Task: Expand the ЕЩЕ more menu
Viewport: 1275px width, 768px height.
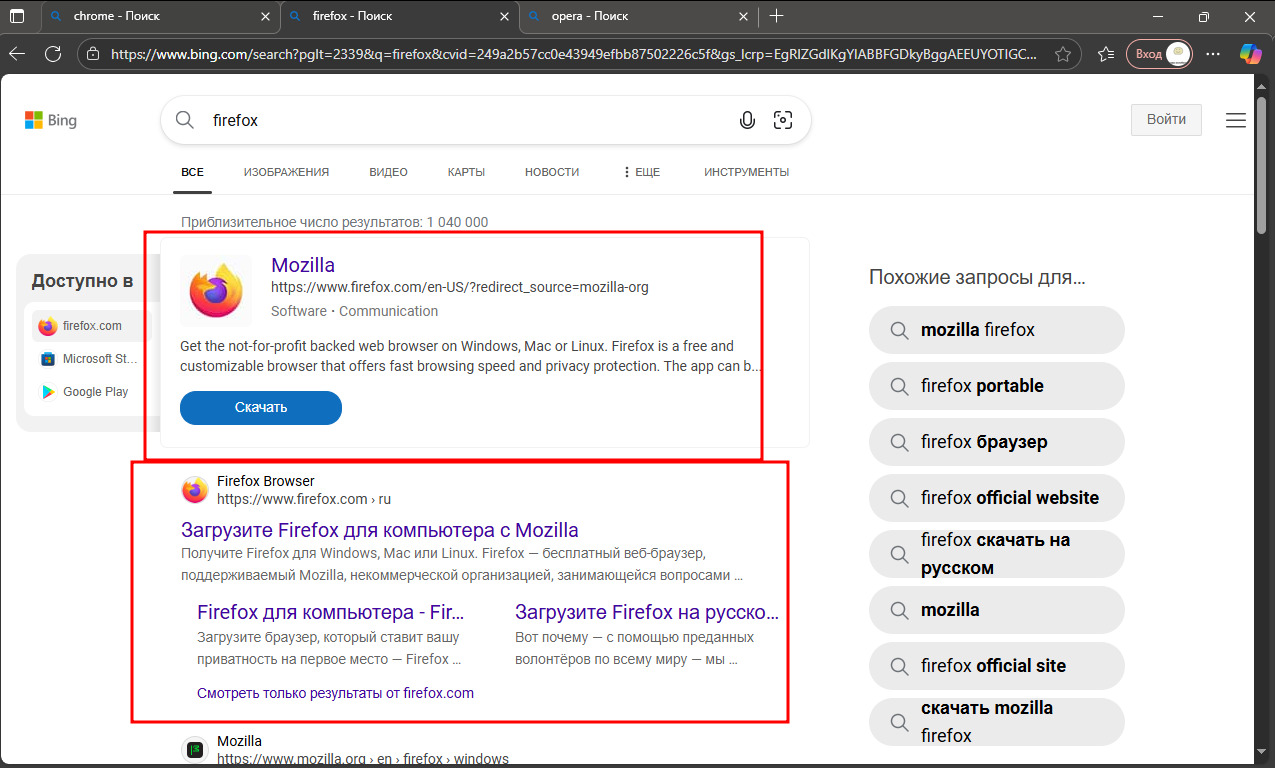Action: click(x=640, y=172)
